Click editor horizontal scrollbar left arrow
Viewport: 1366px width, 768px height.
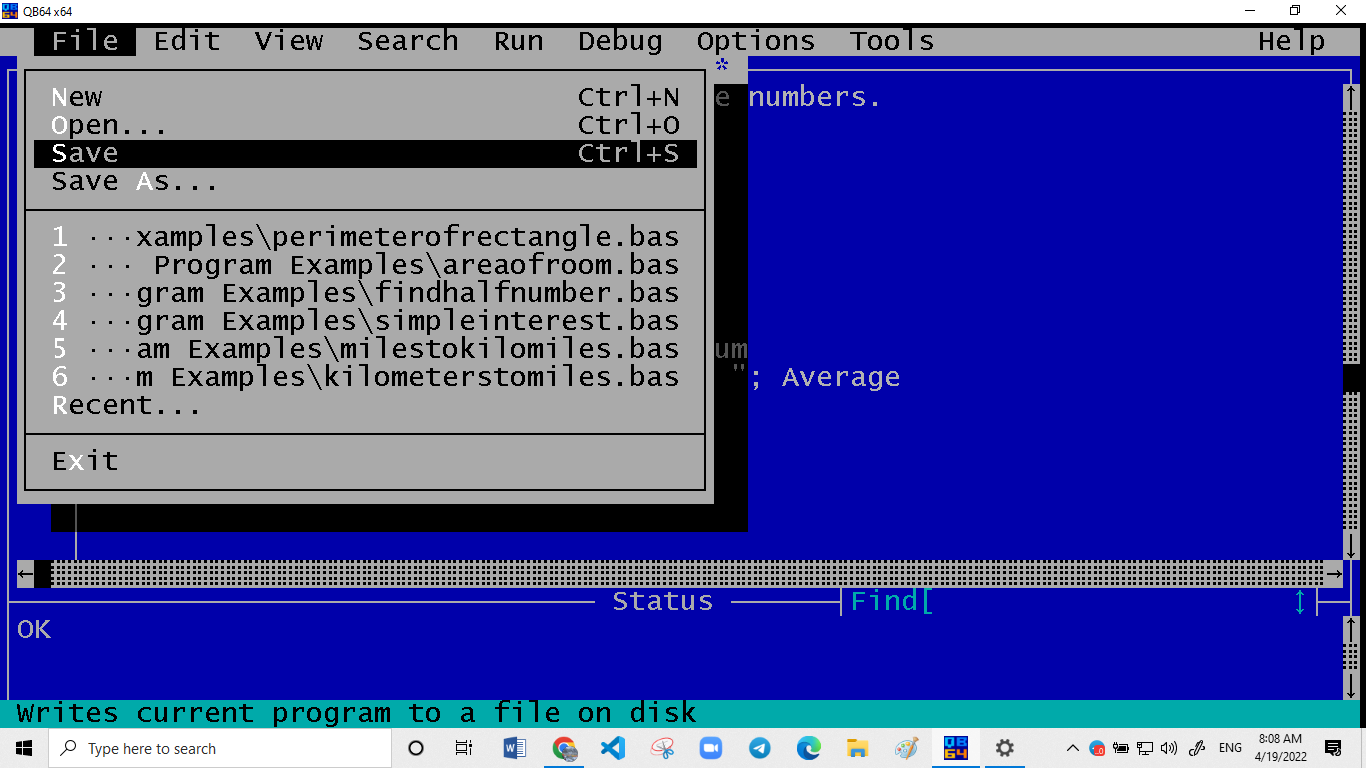click(x=25, y=573)
